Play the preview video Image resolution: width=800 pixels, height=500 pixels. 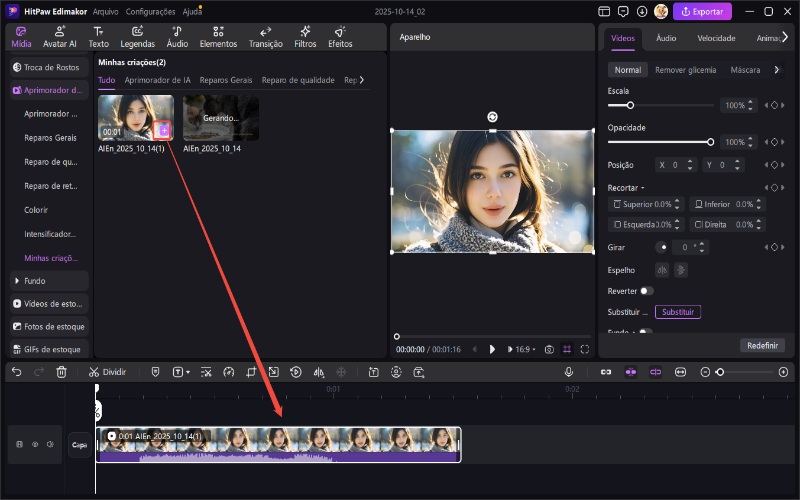(492, 349)
